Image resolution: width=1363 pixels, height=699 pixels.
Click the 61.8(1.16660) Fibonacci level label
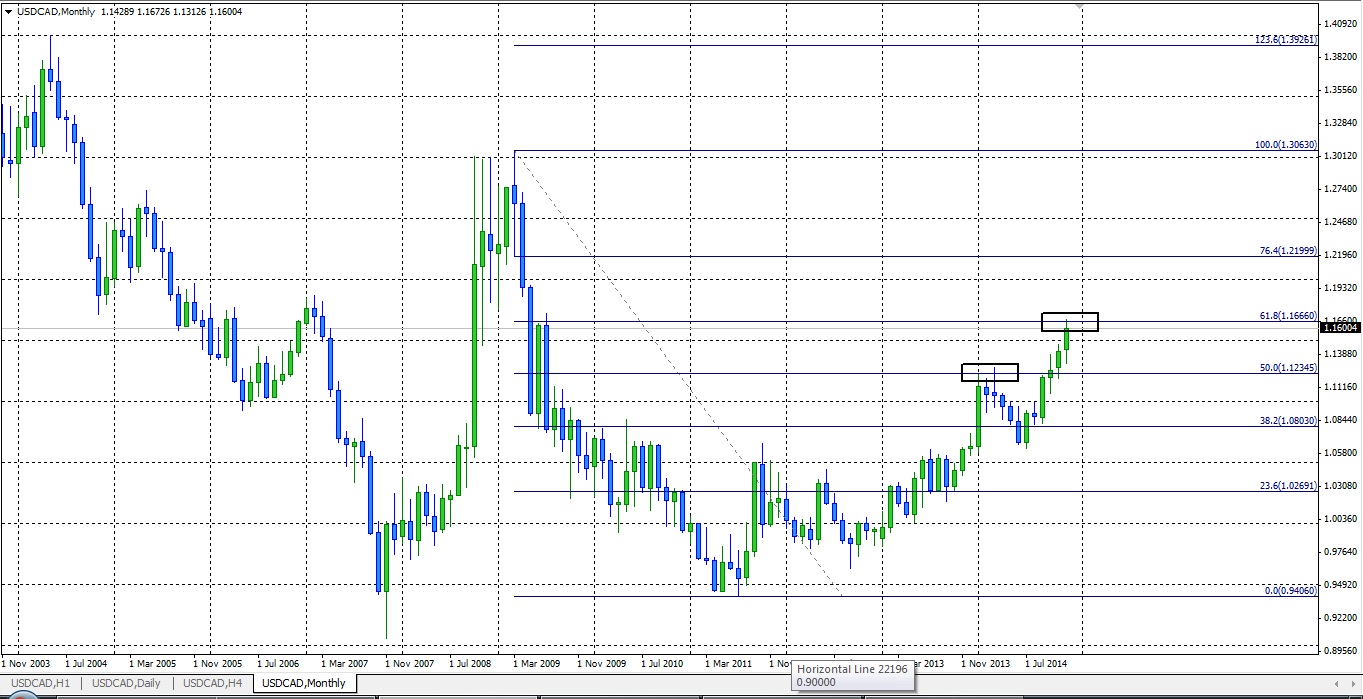point(1288,316)
